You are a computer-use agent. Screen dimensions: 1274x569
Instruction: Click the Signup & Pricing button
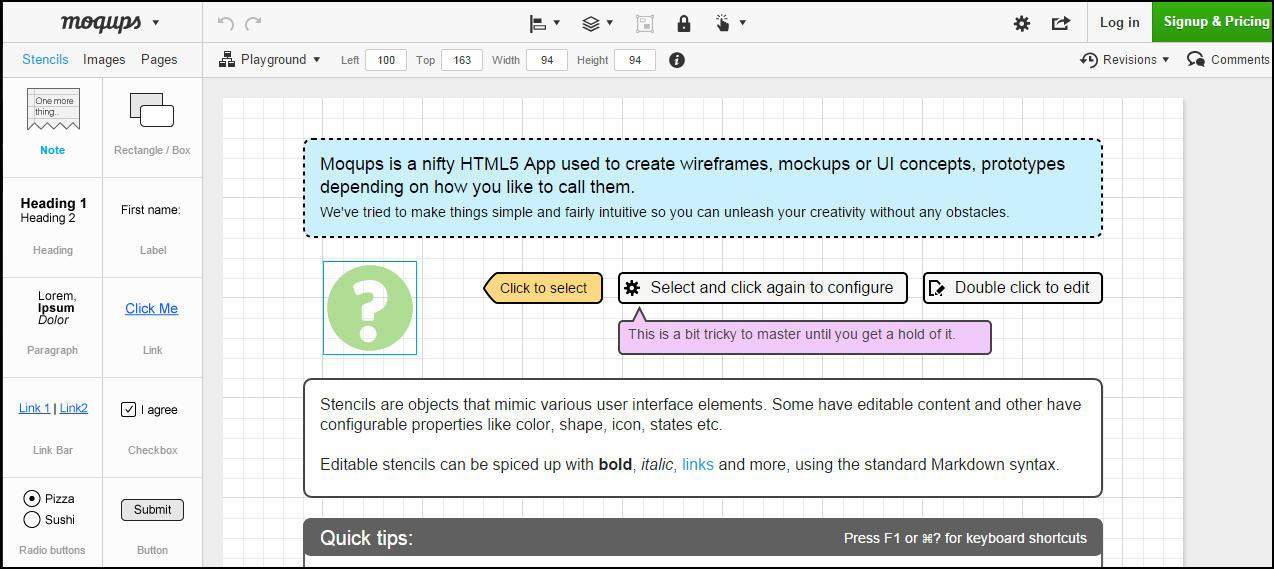coord(1213,22)
